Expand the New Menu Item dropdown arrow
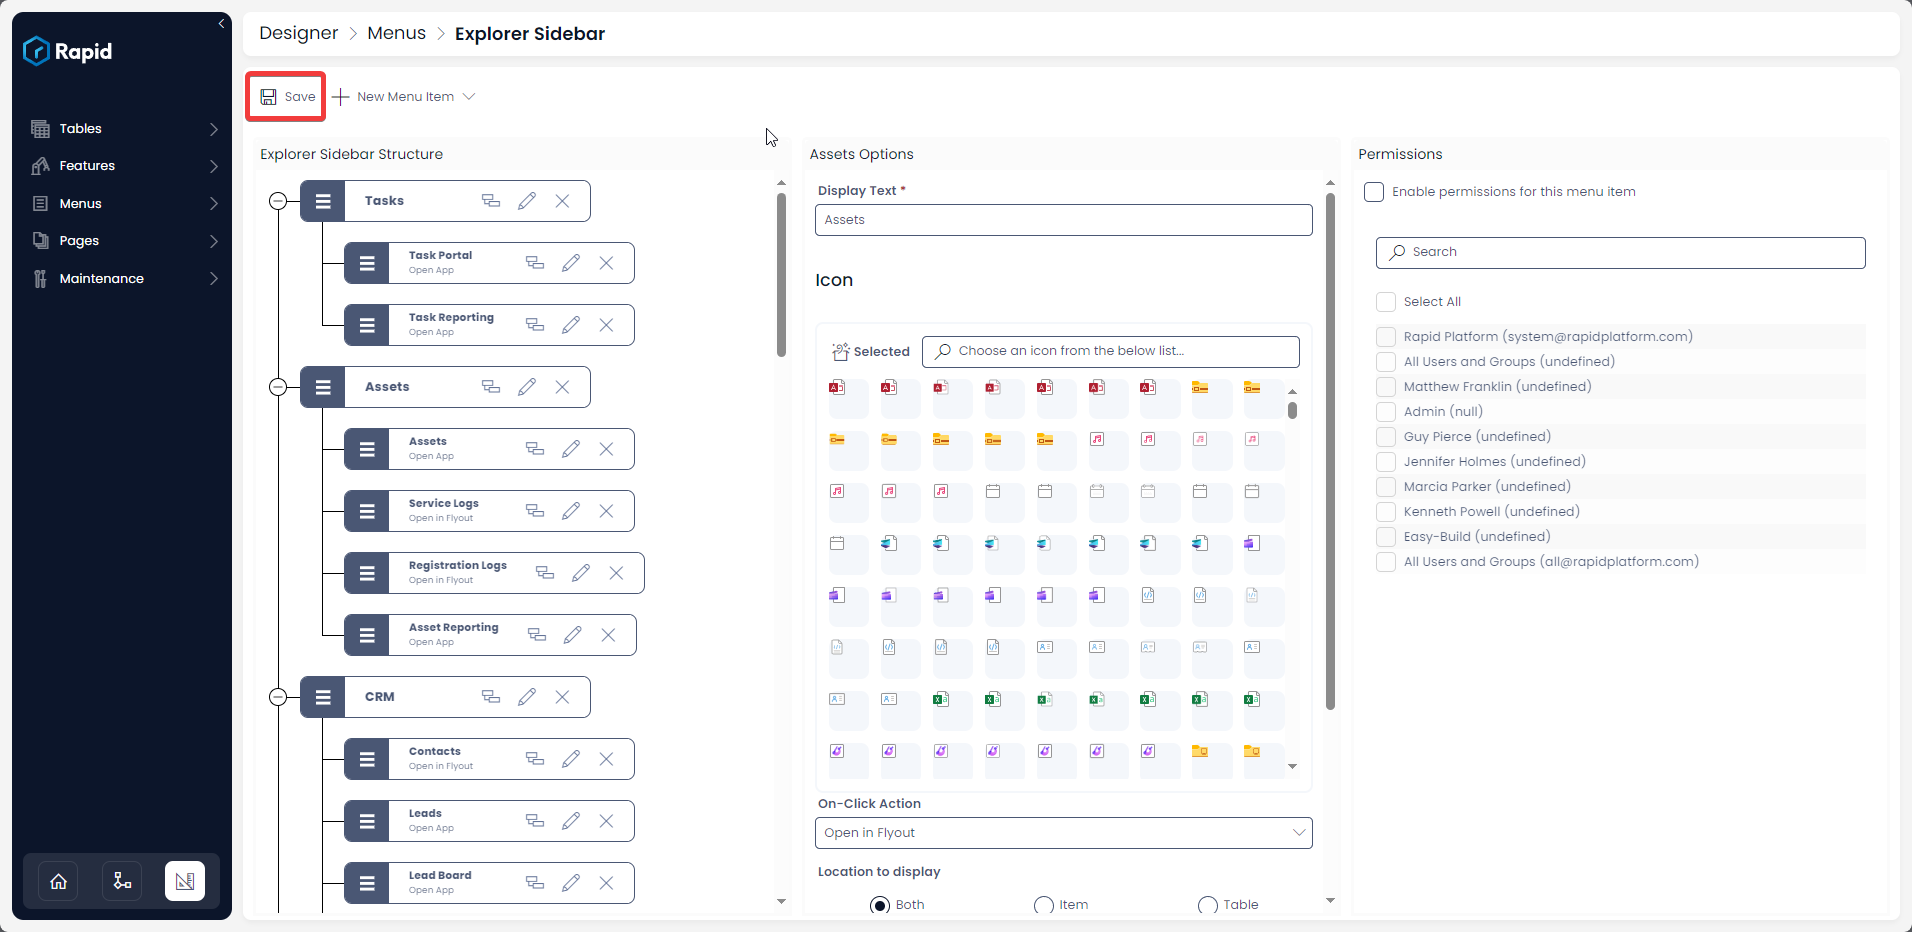The image size is (1912, 932). [469, 97]
